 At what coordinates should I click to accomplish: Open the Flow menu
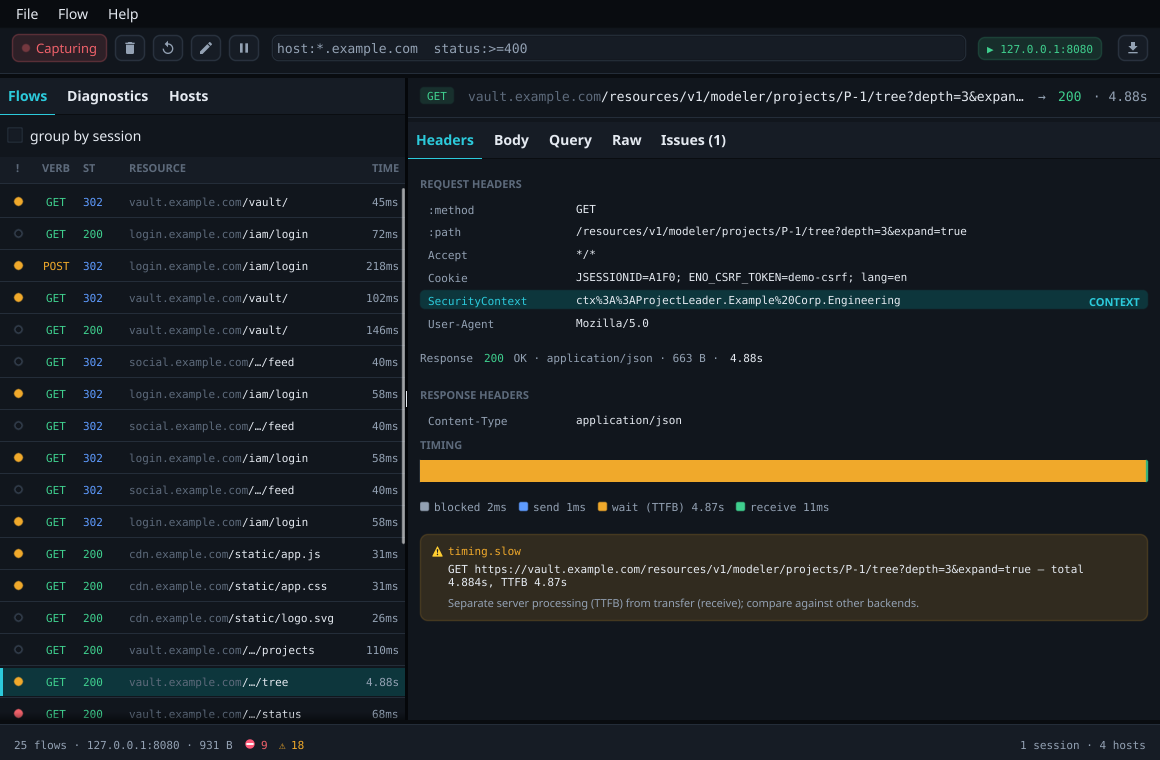[x=72, y=14]
